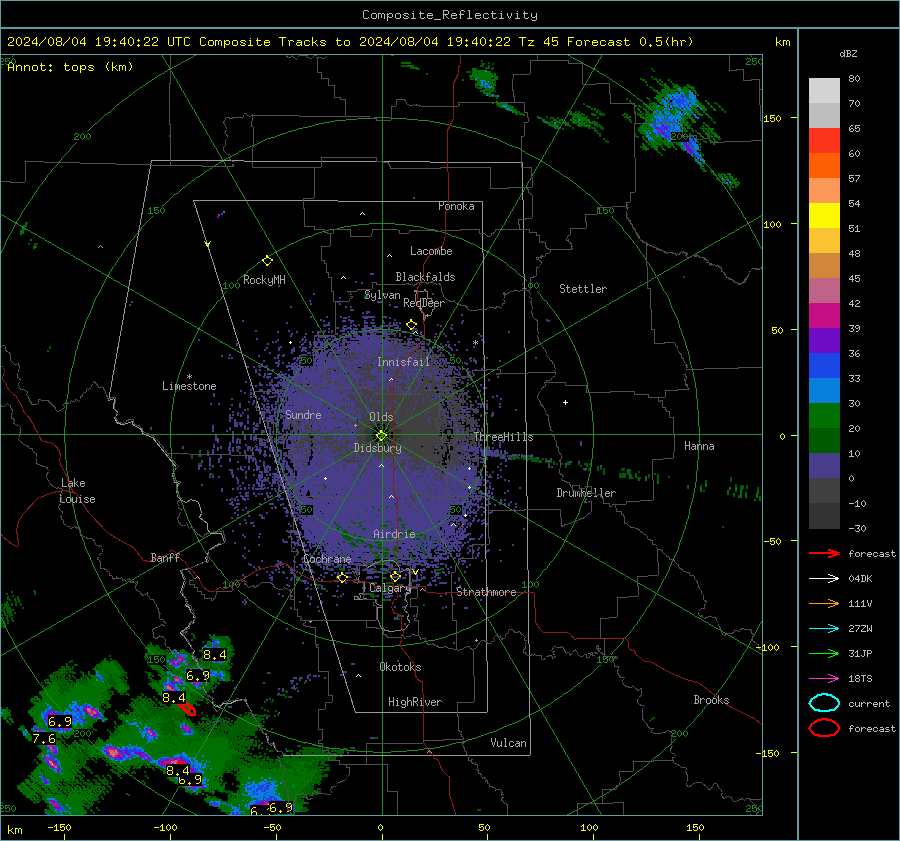Click the Drumheller city label
Viewport: 900px width, 841px height.
(586, 493)
